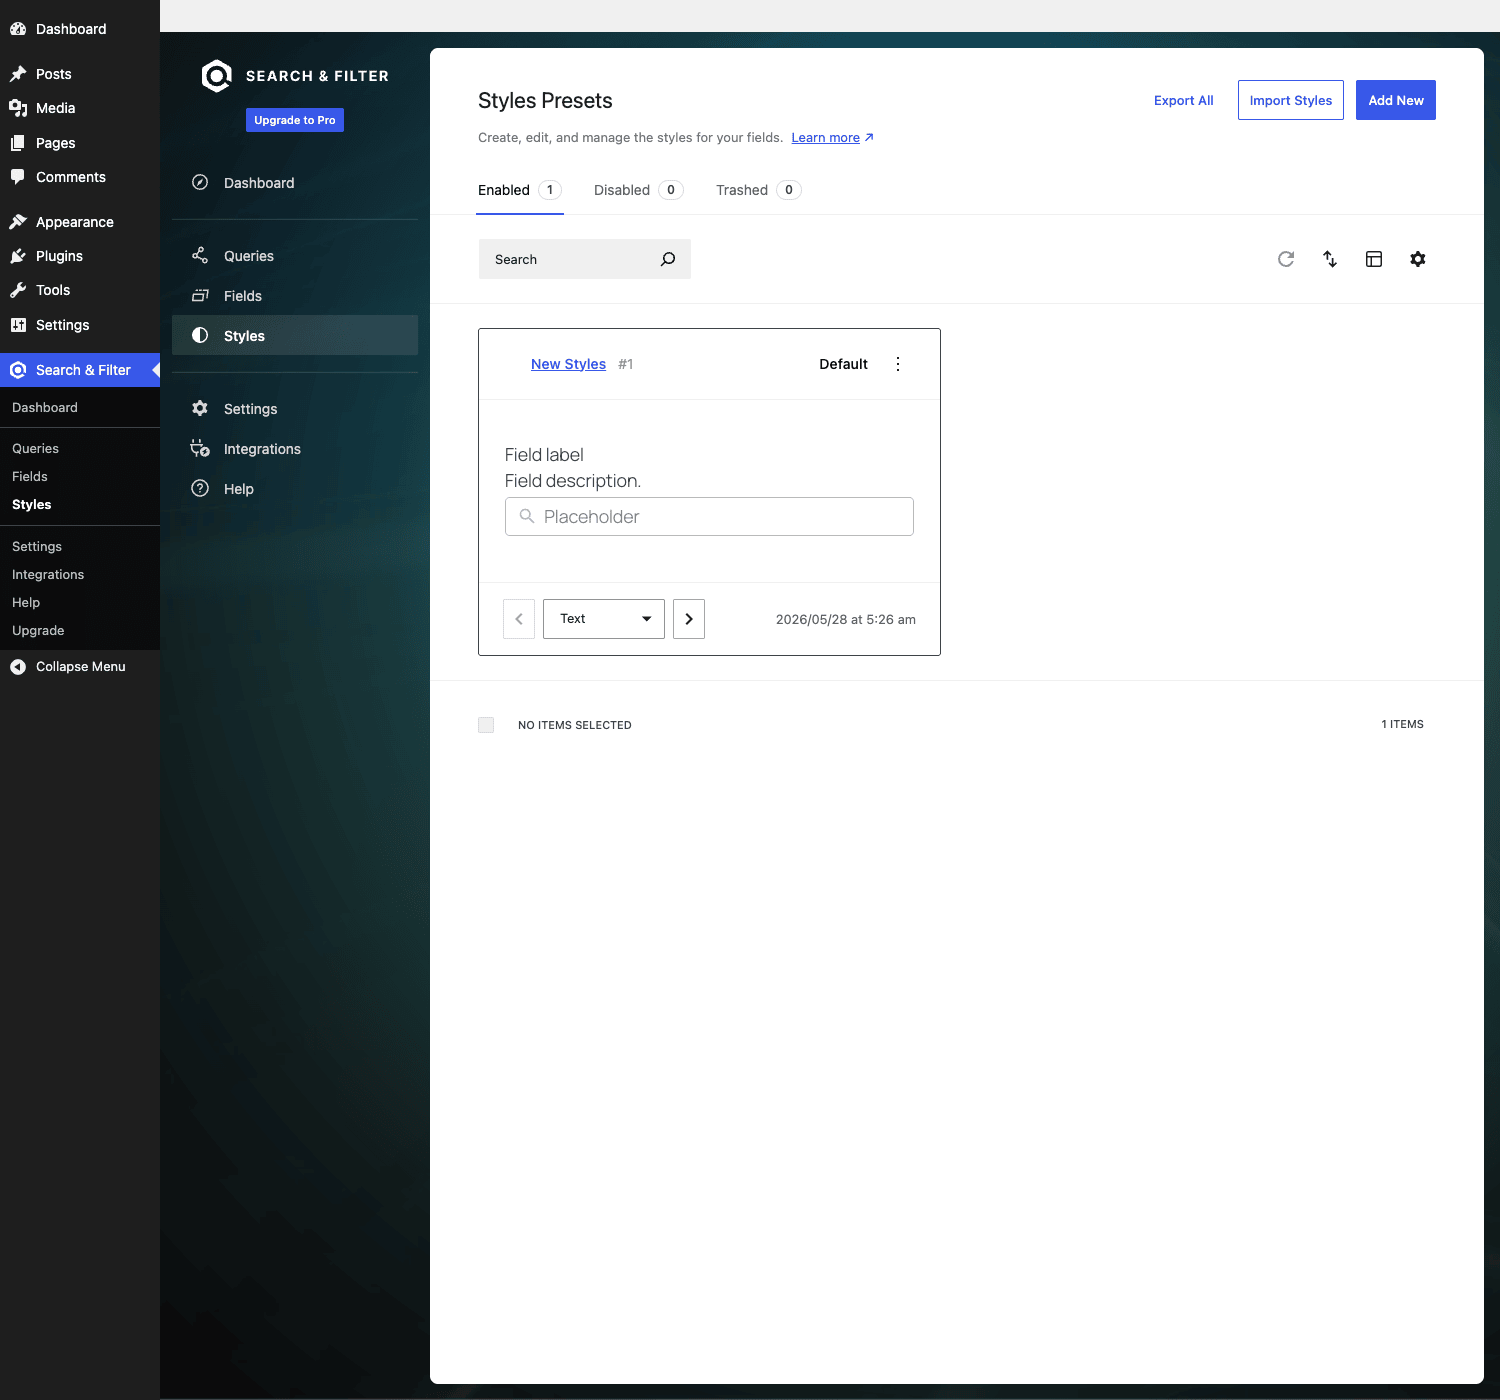Screen dimensions: 1500x1400
Task: Click the Media icon in the WP menu
Action: [18, 108]
